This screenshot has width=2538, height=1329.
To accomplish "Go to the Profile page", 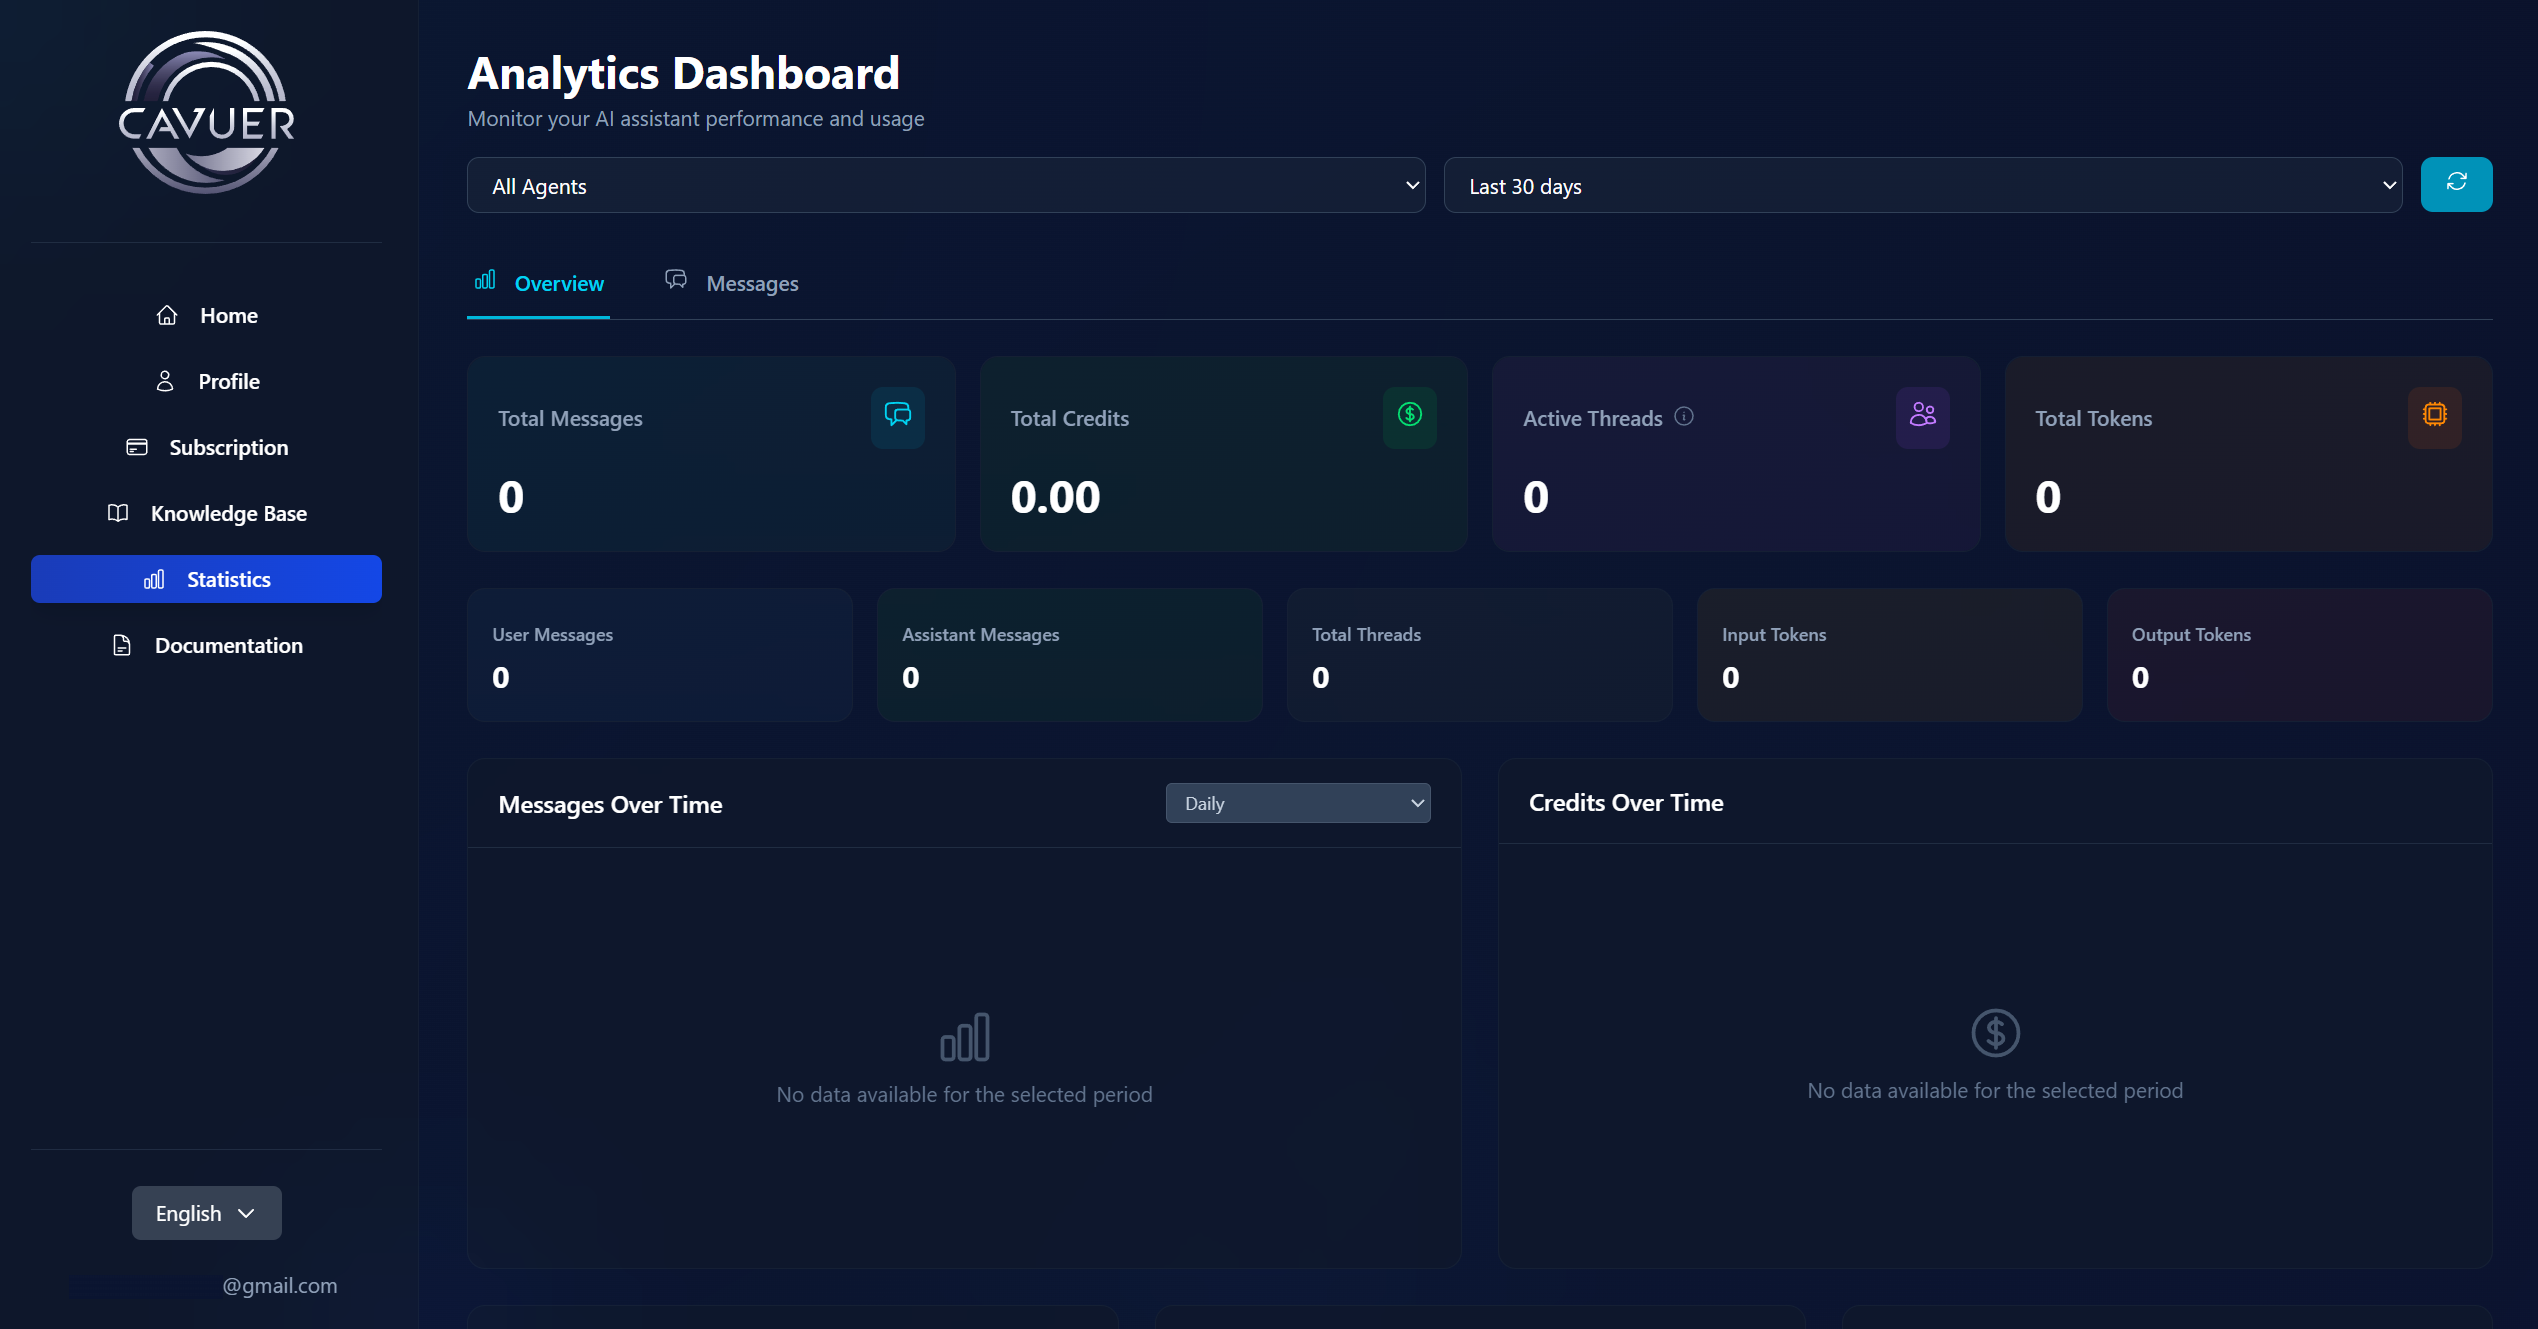I will pyautogui.click(x=207, y=382).
